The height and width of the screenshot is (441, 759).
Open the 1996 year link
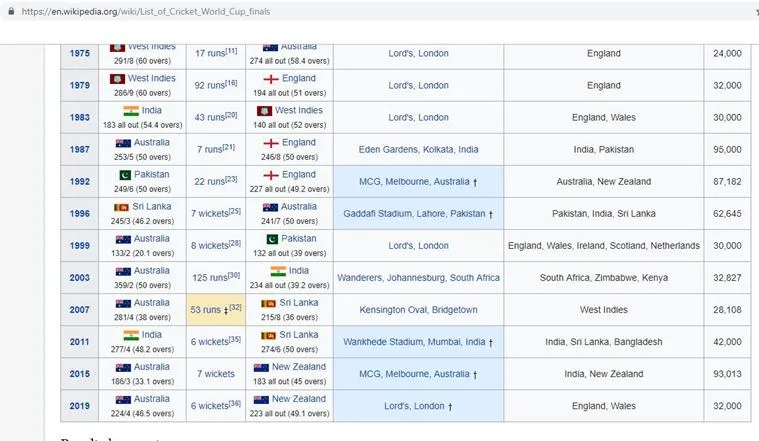click(79, 213)
